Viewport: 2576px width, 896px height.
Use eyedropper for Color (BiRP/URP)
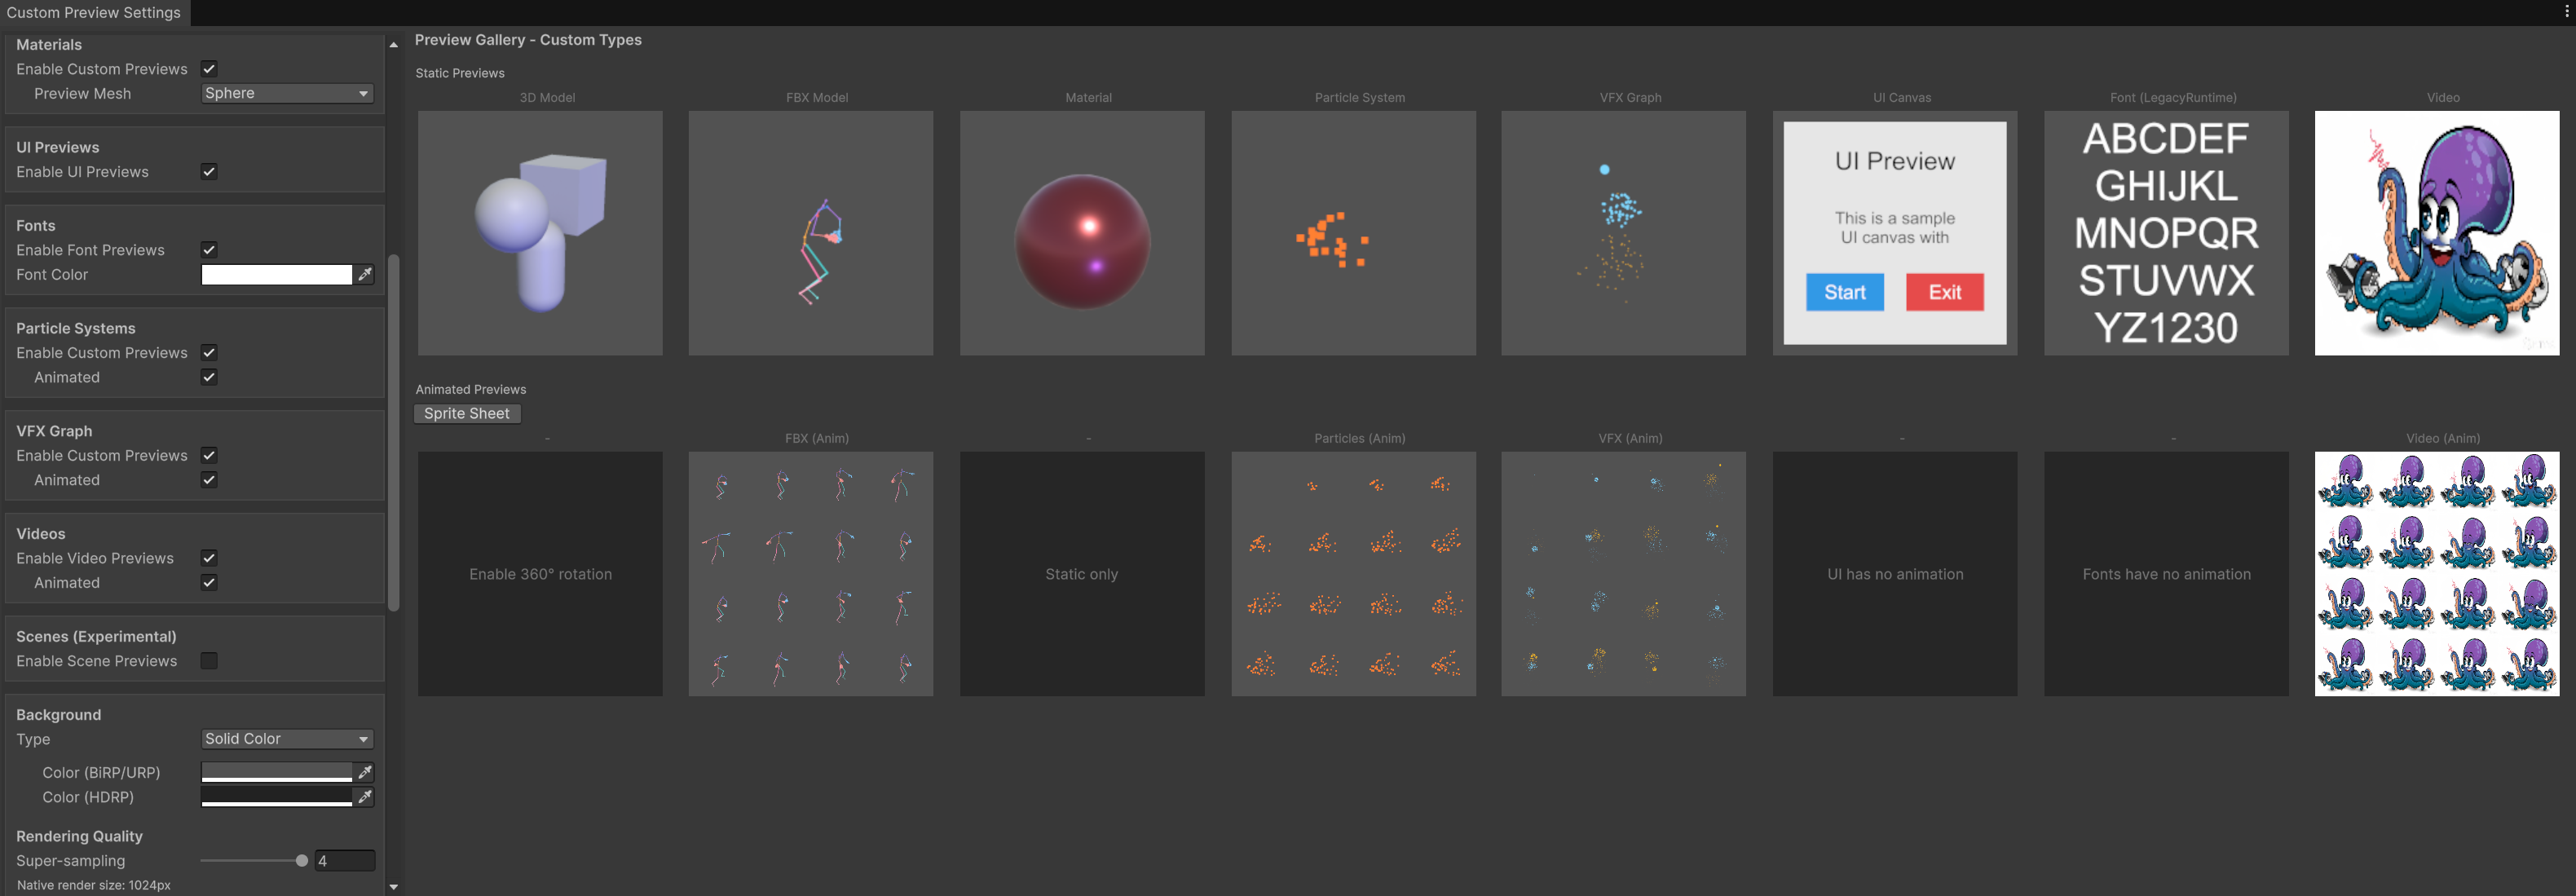(365, 772)
